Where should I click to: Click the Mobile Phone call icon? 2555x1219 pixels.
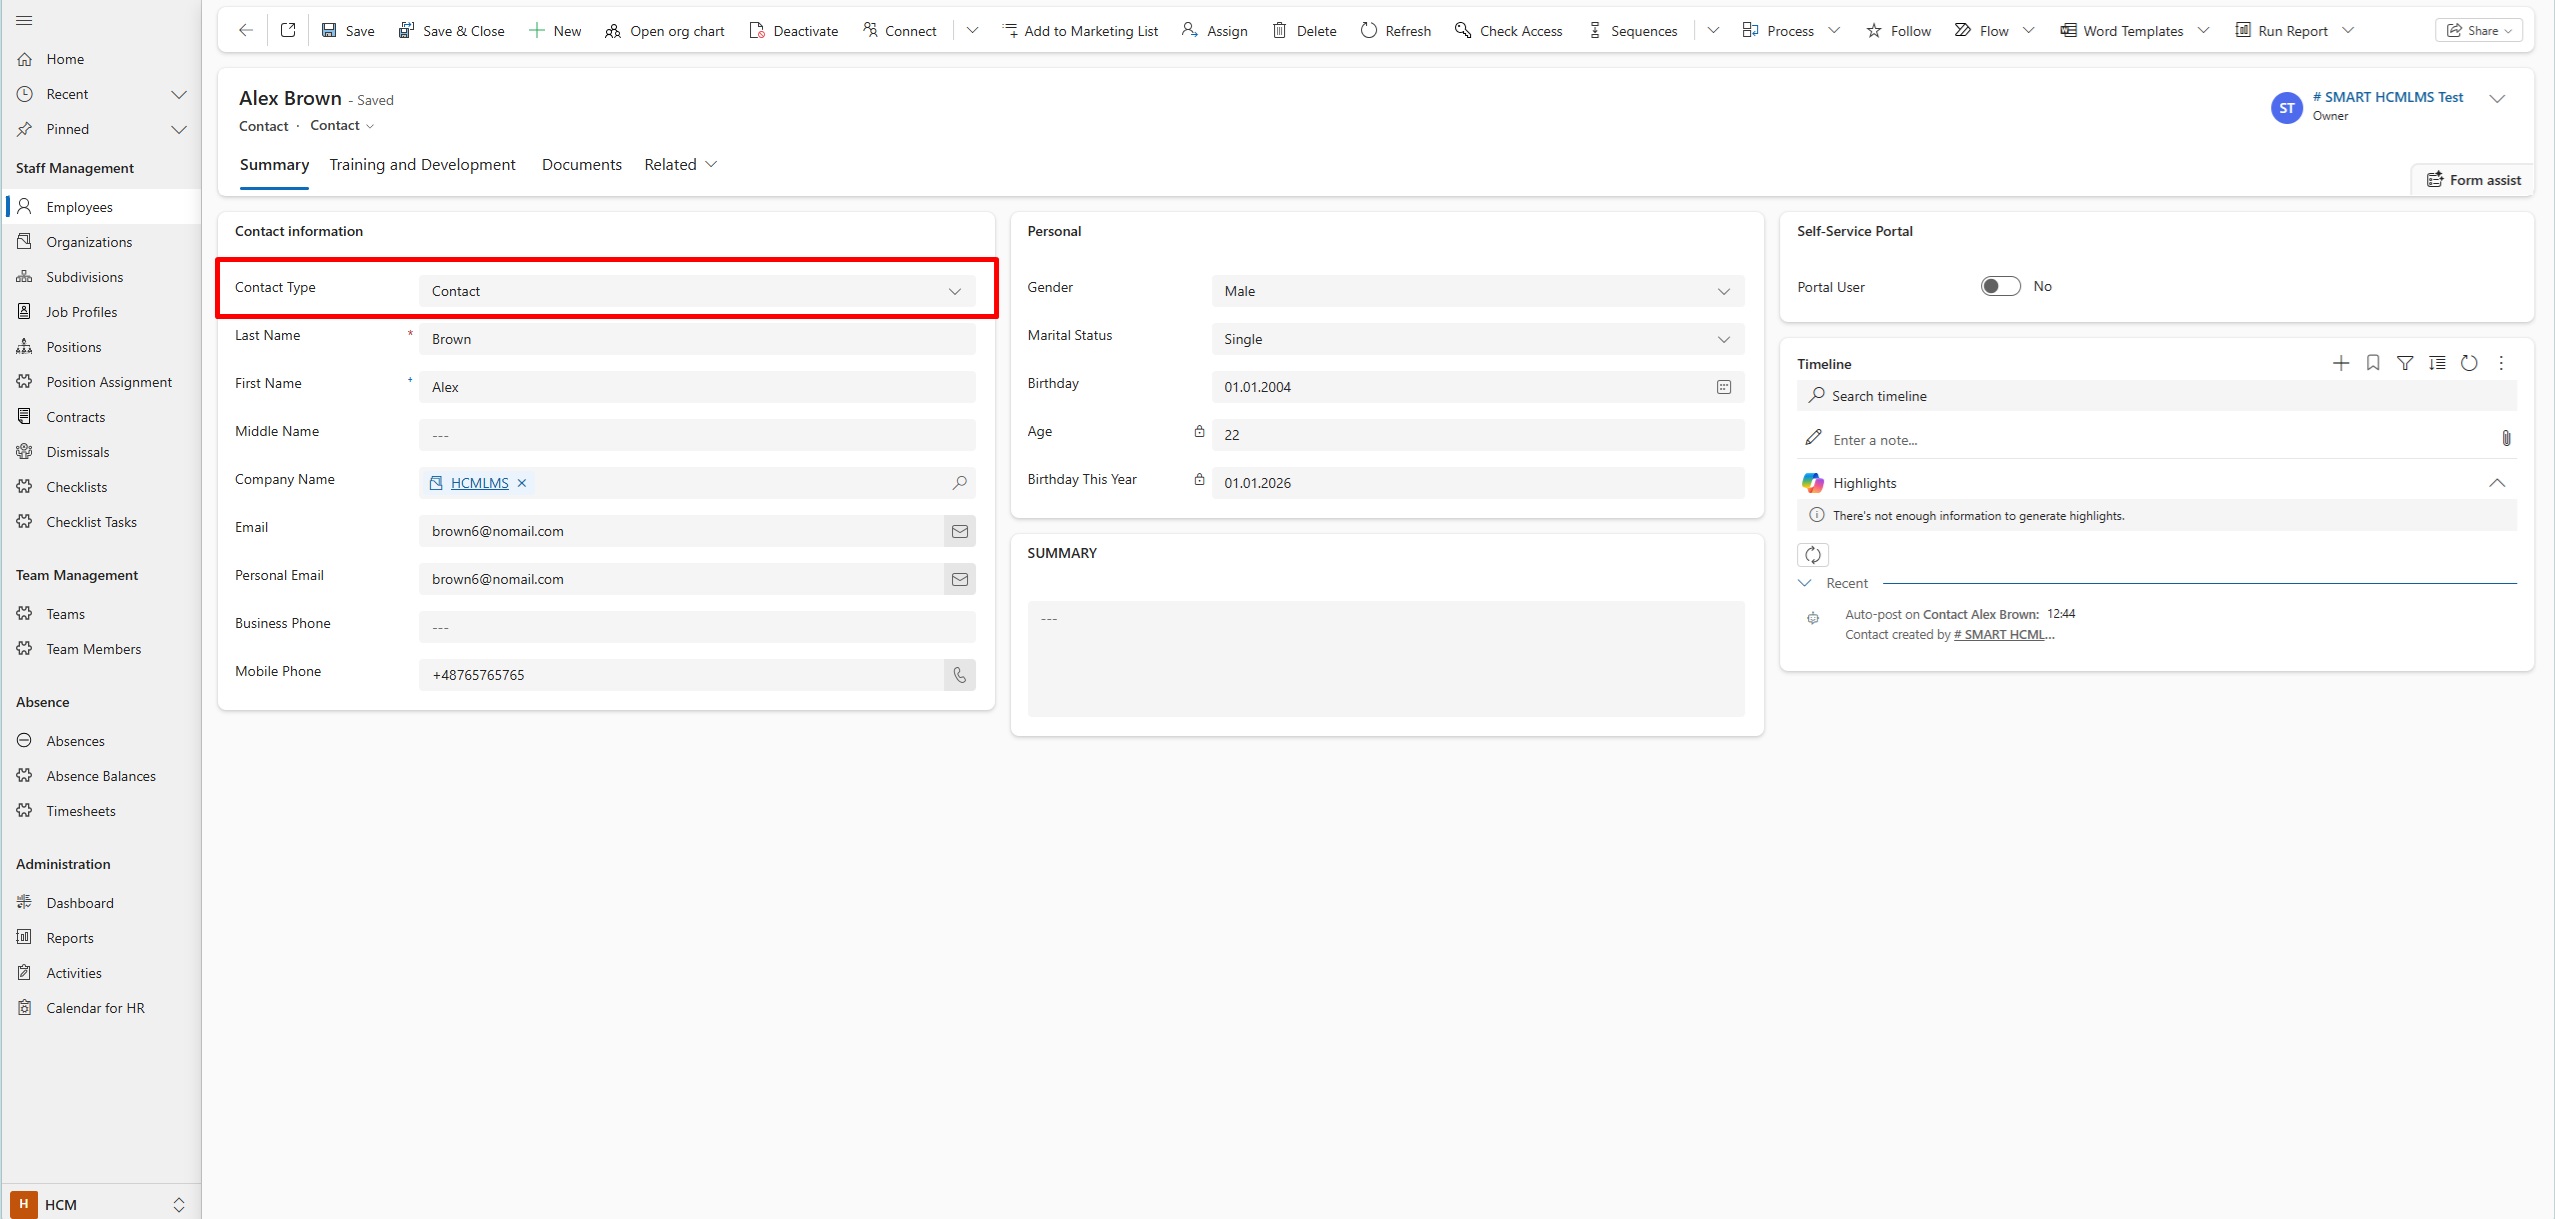[x=959, y=675]
